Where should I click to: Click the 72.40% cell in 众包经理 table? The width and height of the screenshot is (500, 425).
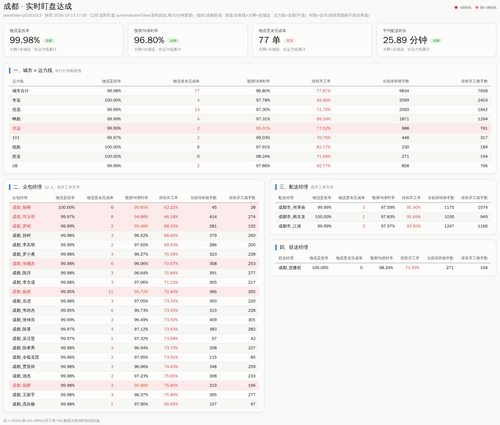(x=171, y=292)
